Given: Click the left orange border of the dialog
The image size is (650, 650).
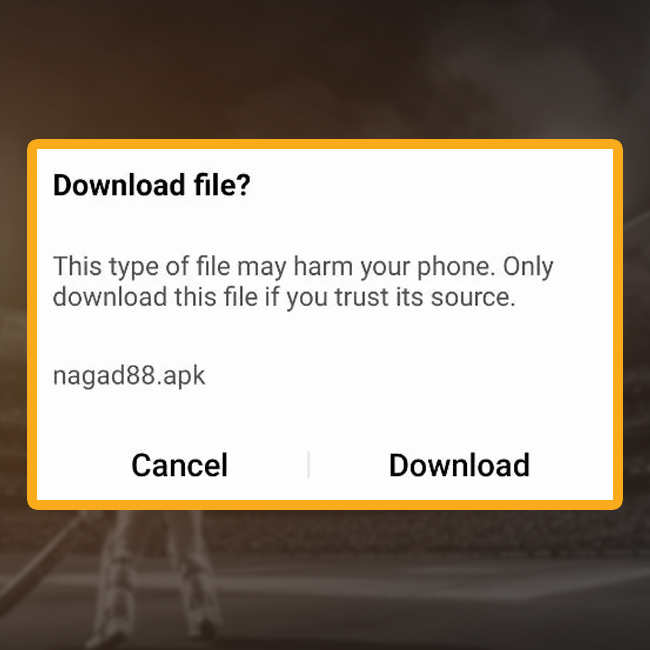Looking at the screenshot, I should 32,325.
